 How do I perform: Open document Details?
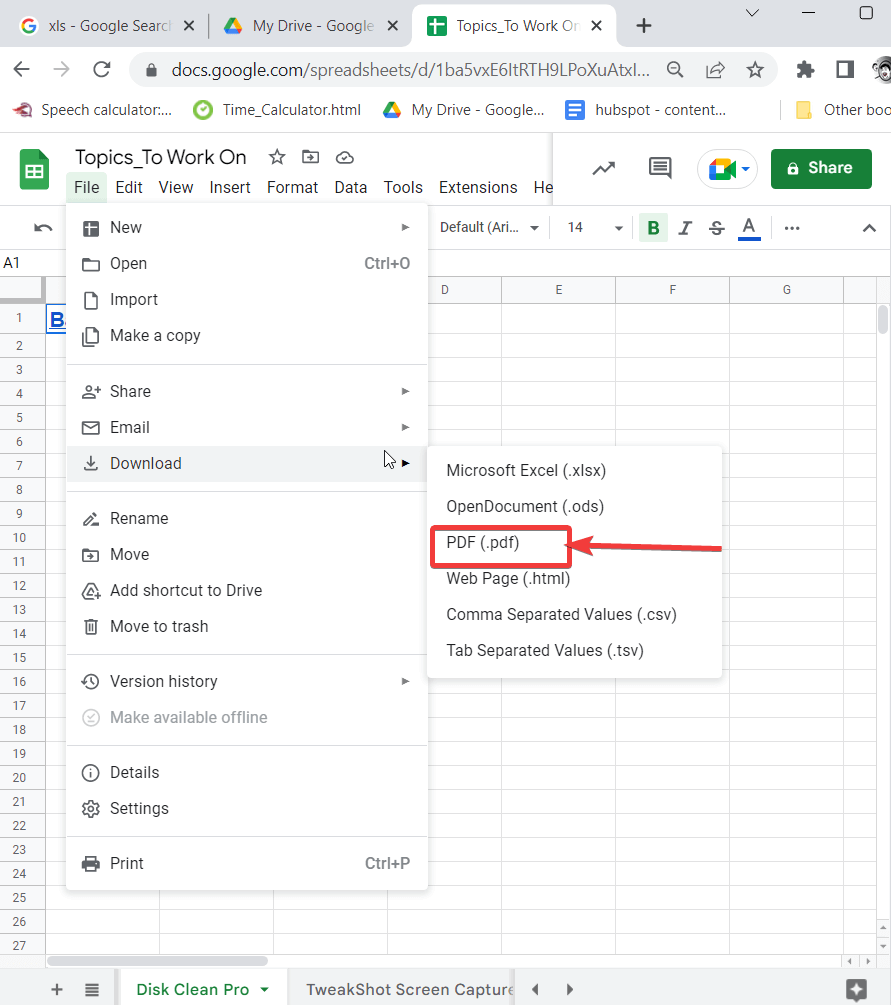[247, 772]
